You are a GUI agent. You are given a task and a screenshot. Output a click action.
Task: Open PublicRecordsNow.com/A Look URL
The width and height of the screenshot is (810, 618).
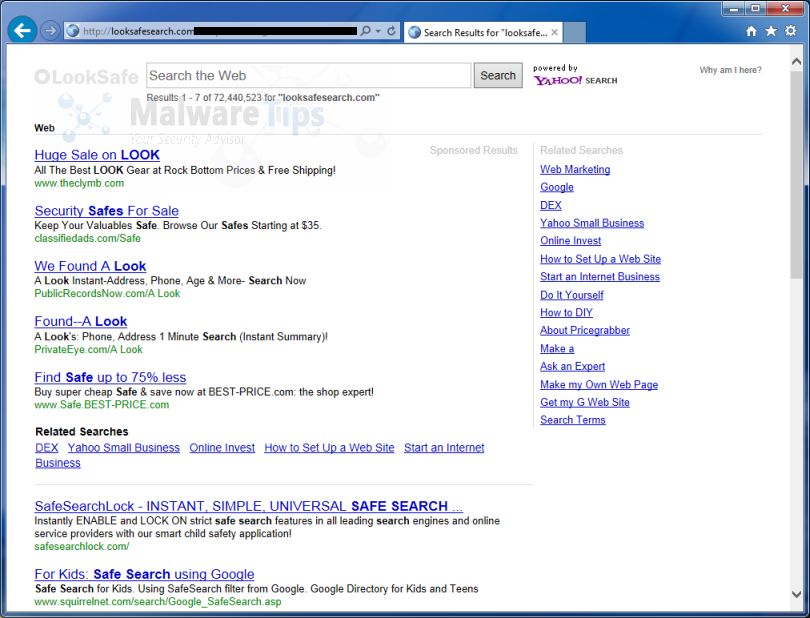[107, 293]
